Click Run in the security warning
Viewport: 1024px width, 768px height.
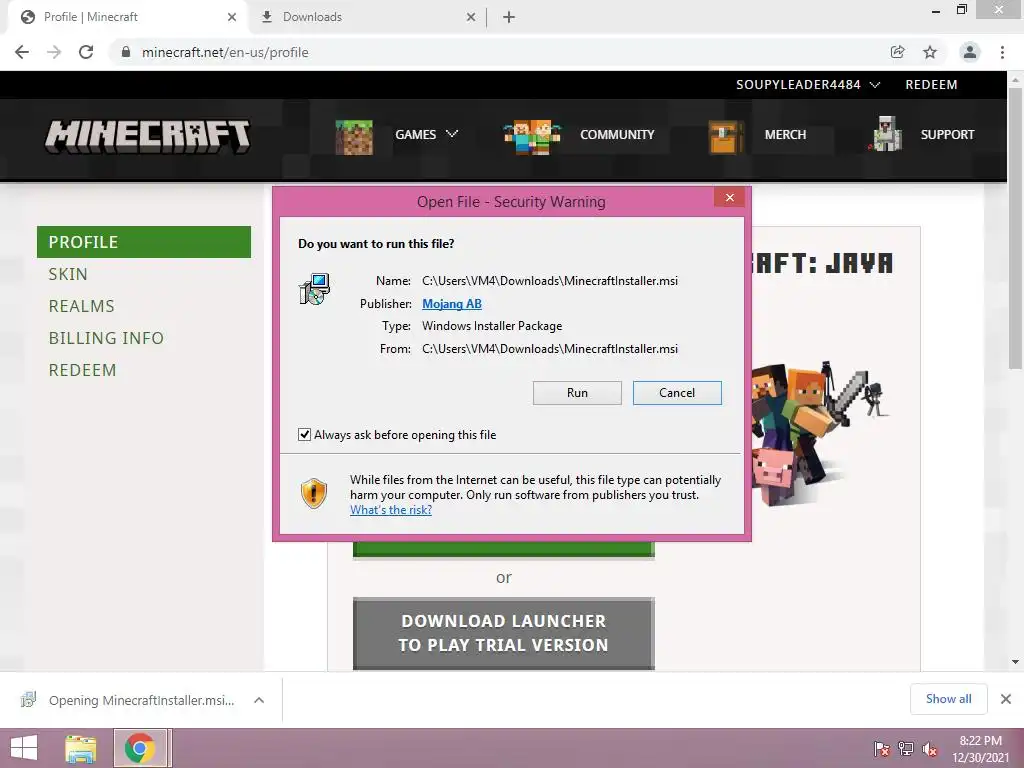pos(577,392)
